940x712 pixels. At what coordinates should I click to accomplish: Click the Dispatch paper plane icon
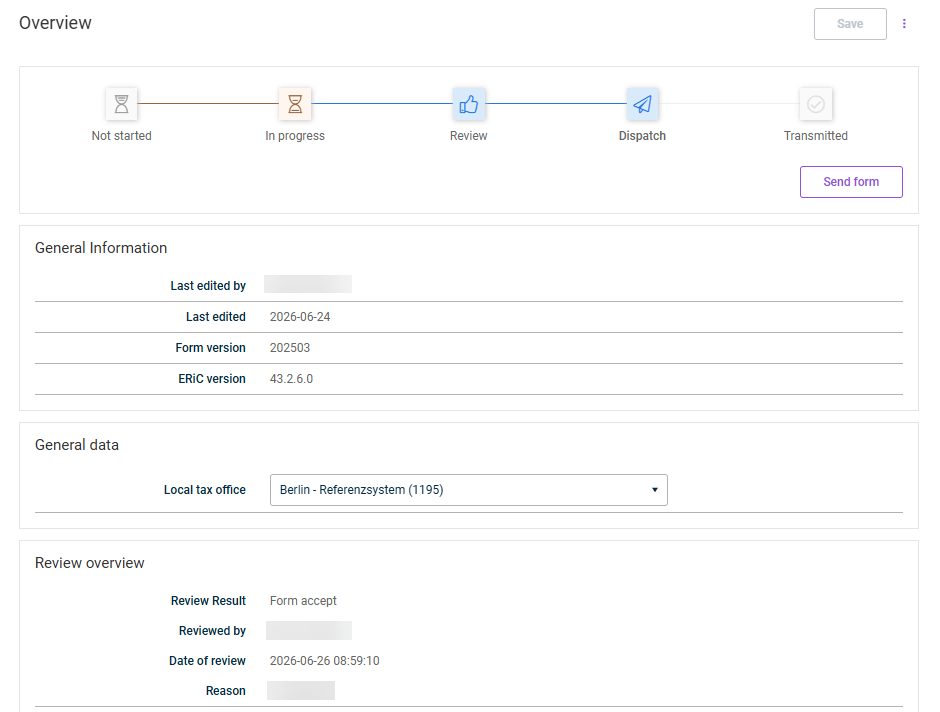coord(642,104)
